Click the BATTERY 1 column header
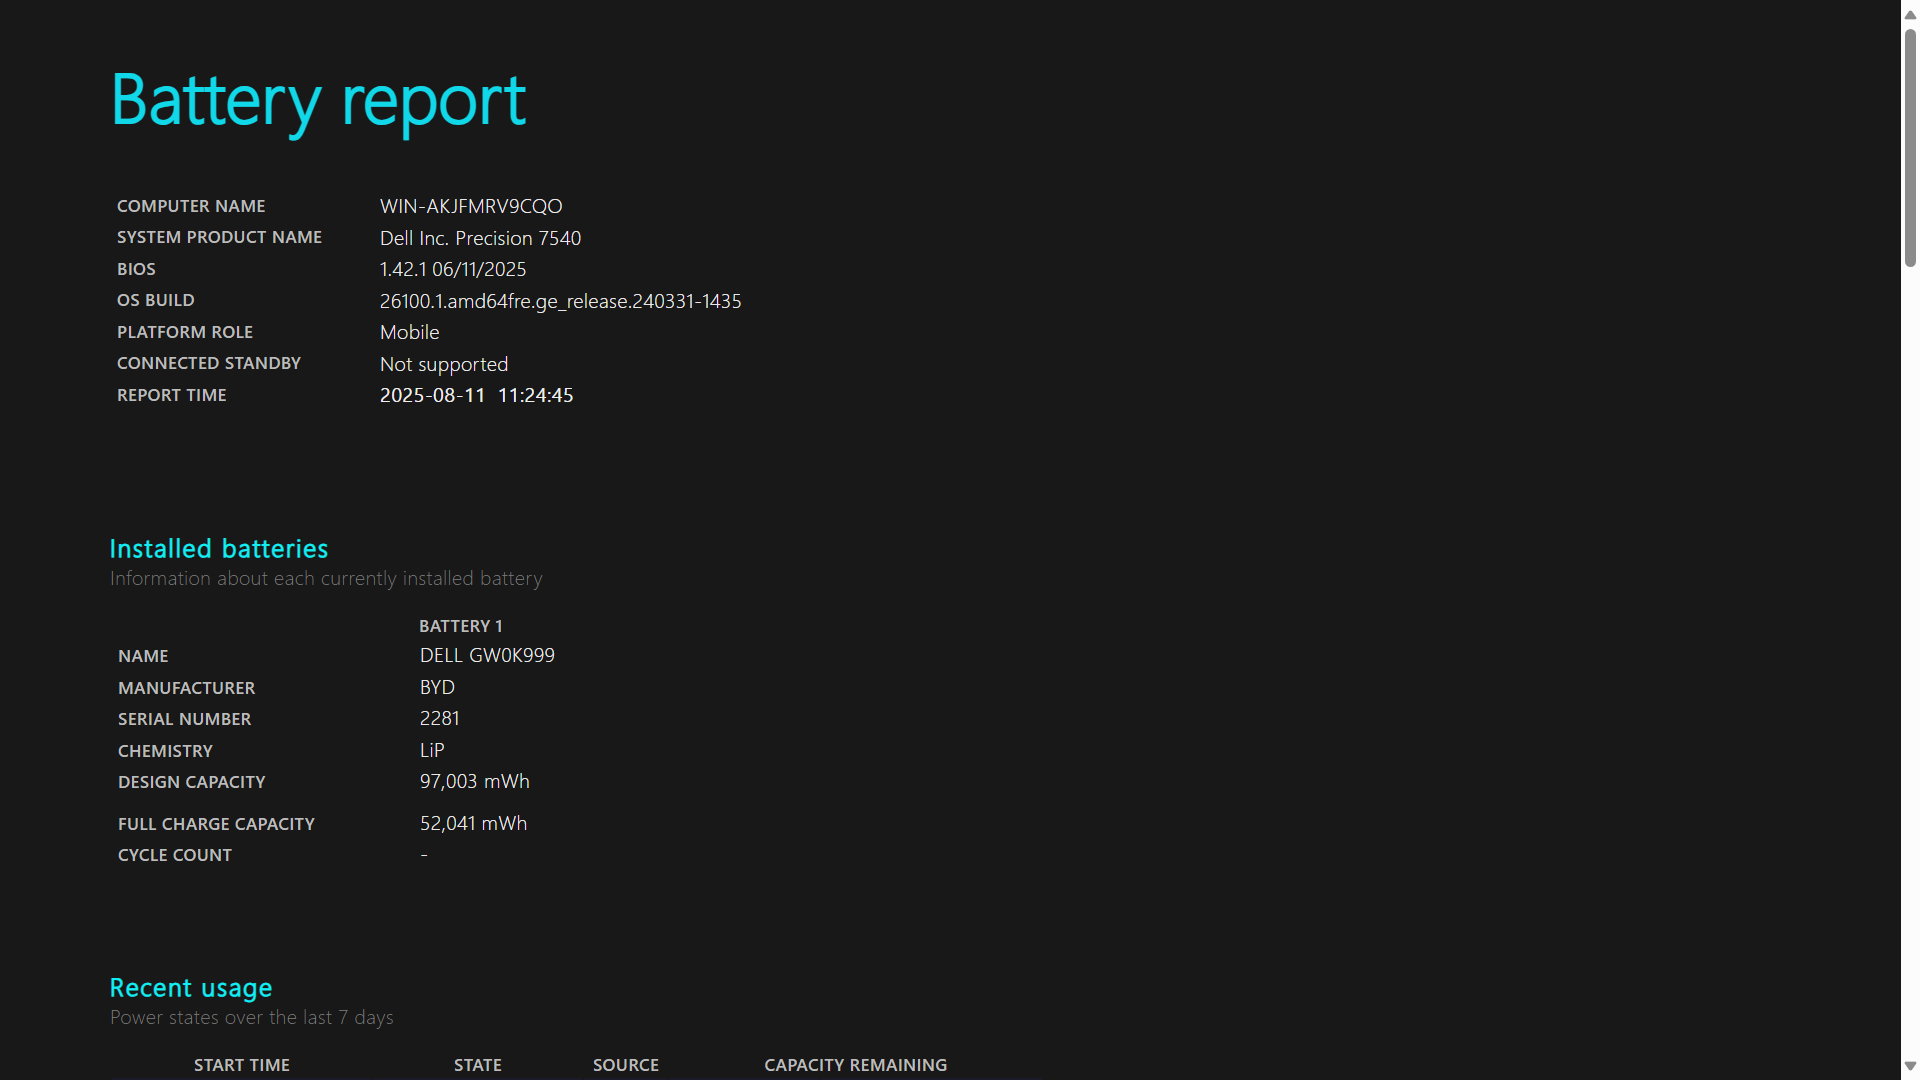The height and width of the screenshot is (1080, 1920). pos(460,626)
